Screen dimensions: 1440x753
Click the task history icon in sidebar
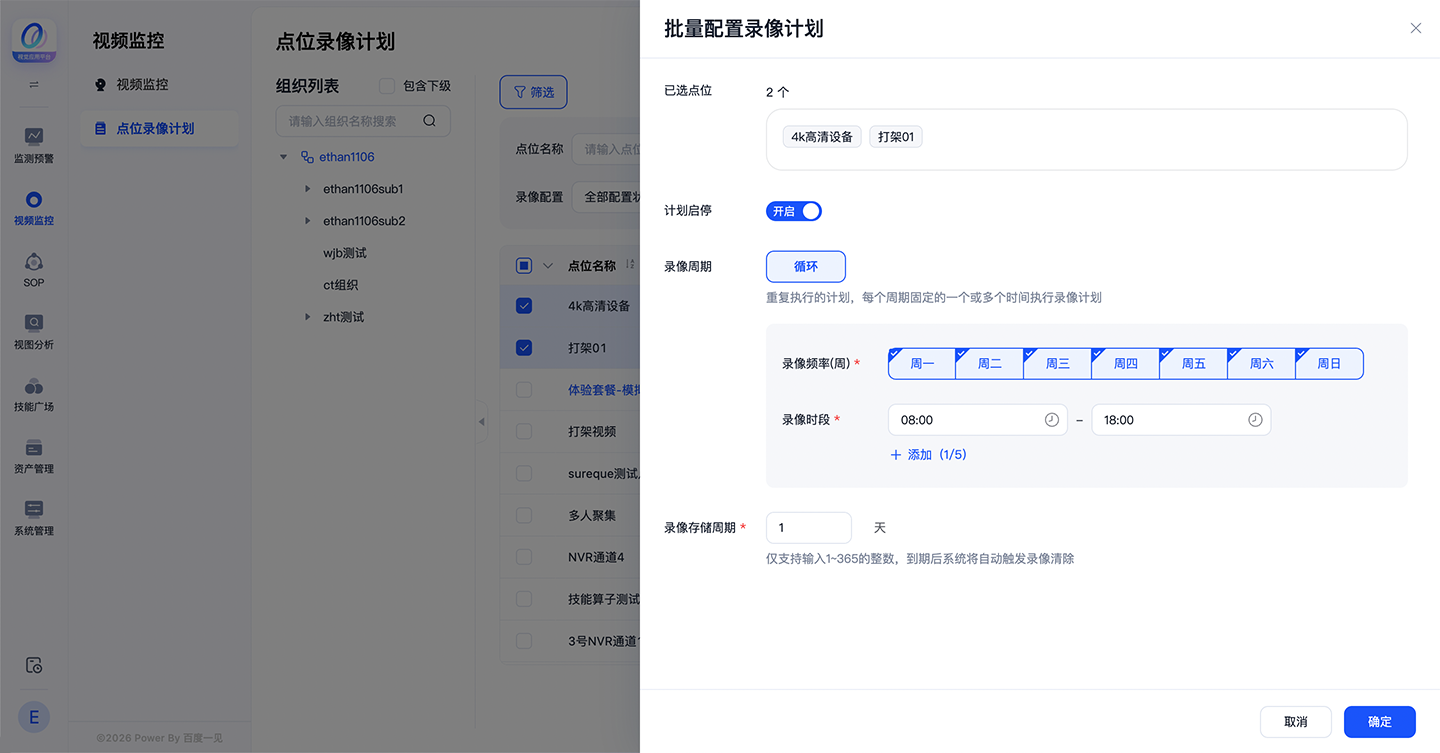click(34, 665)
